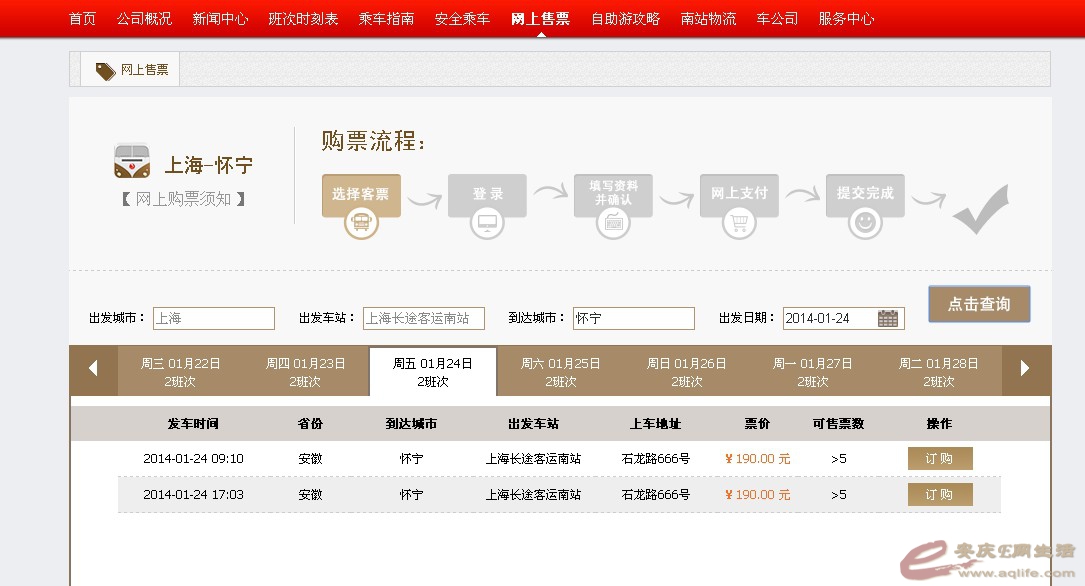Open 班次时刻表 in the top menu
The image size is (1085, 586).
click(303, 19)
